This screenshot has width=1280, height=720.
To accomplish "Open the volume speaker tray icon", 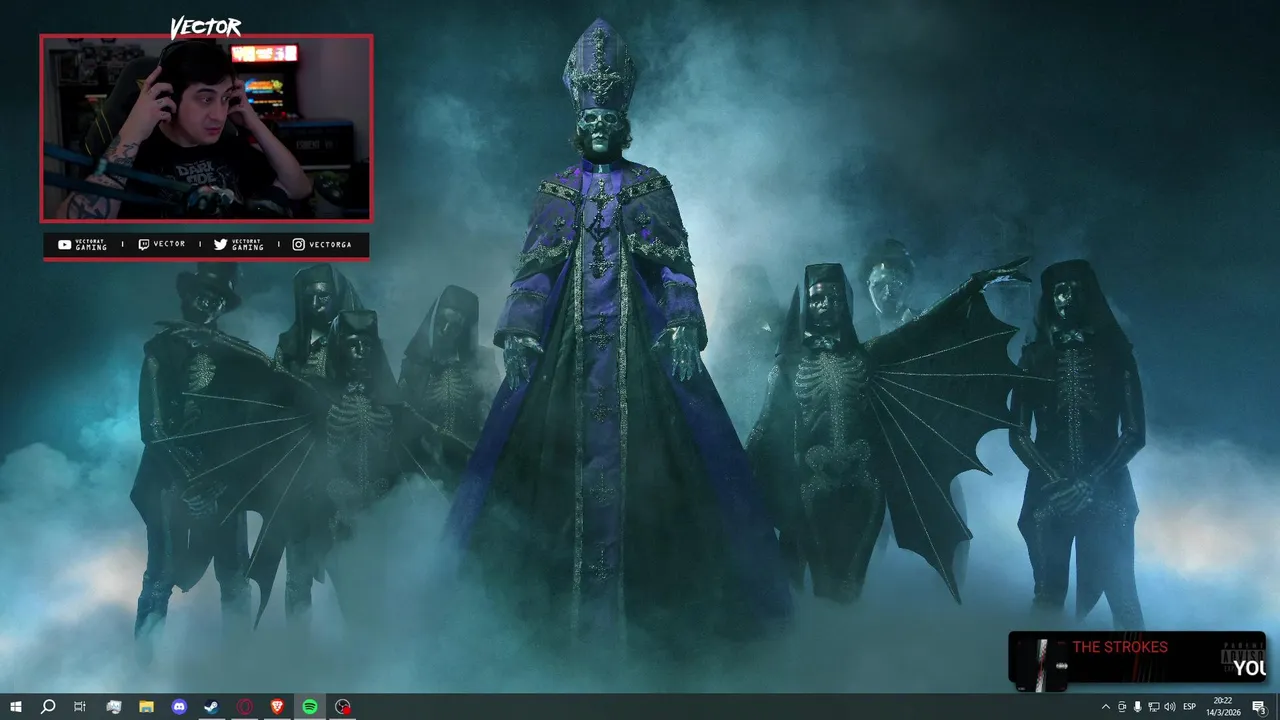I will tap(1170, 707).
